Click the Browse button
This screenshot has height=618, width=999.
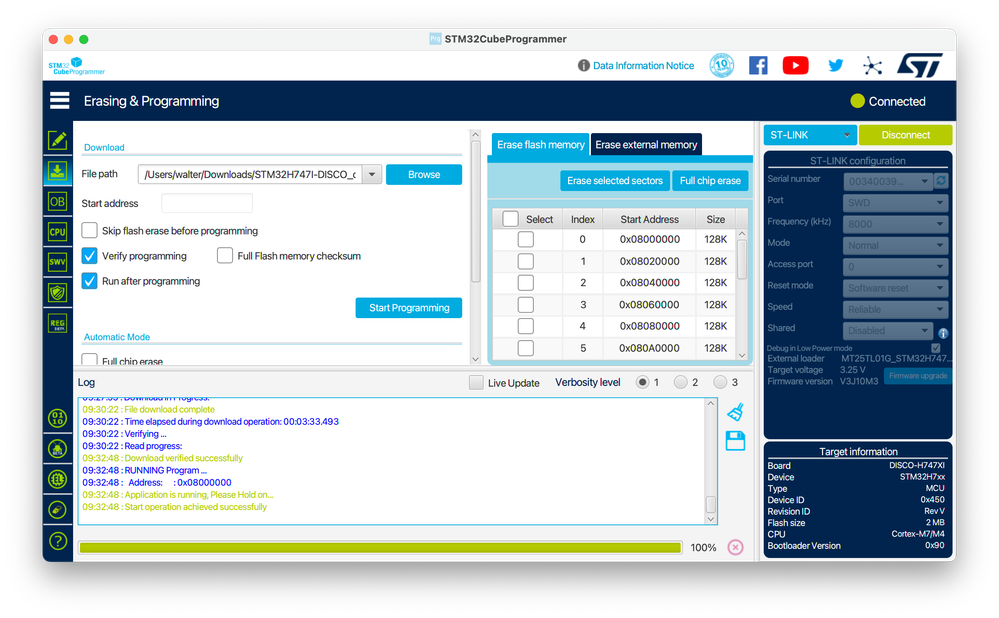coord(424,175)
